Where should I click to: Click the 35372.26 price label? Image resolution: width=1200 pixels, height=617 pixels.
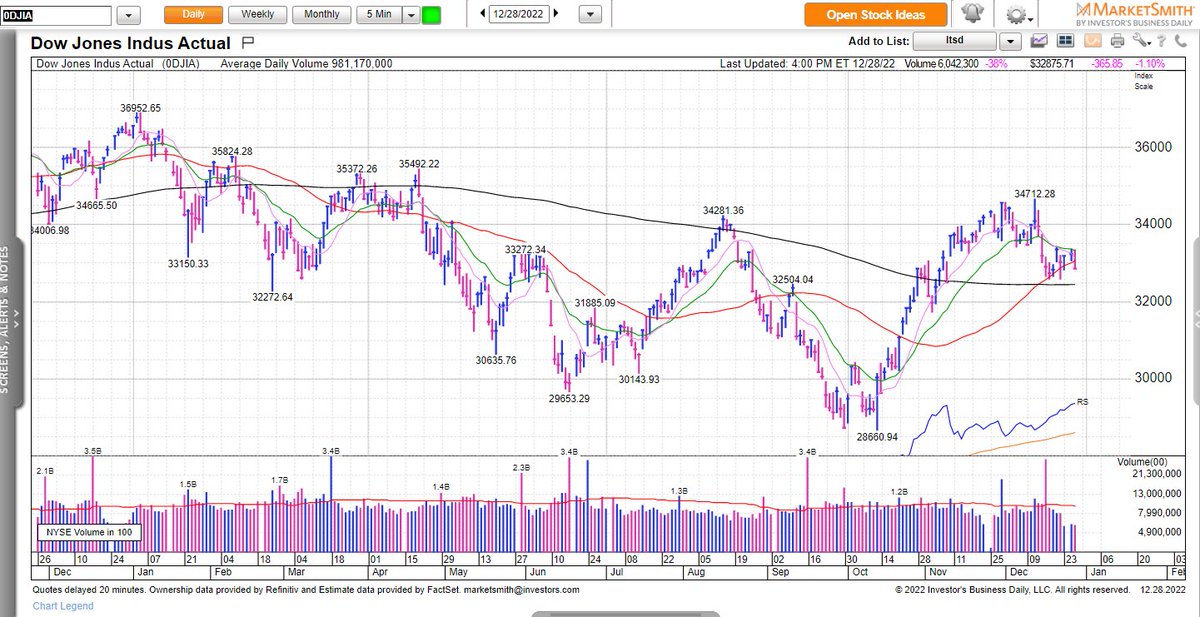pos(357,169)
